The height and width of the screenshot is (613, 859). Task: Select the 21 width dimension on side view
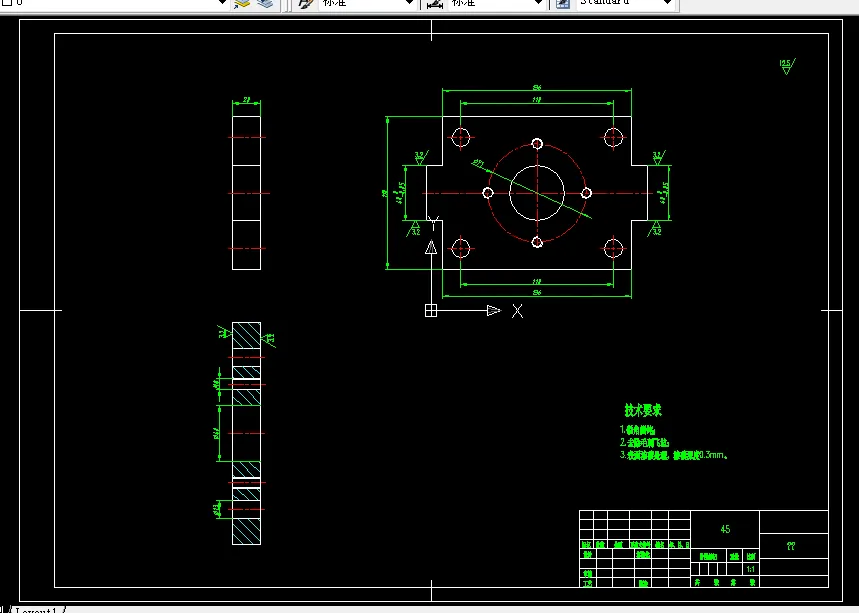coord(247,100)
